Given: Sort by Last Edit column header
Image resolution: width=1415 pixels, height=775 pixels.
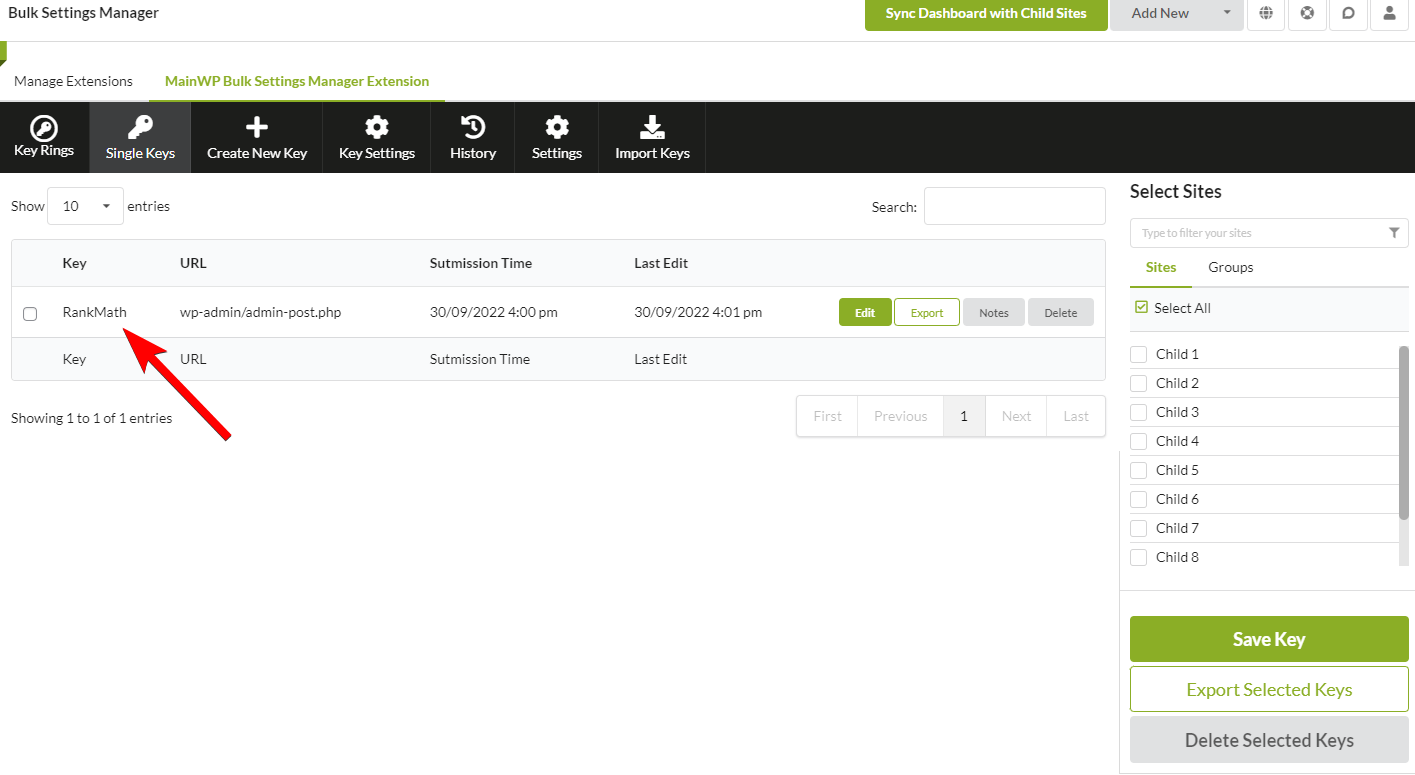Looking at the screenshot, I should [x=661, y=264].
